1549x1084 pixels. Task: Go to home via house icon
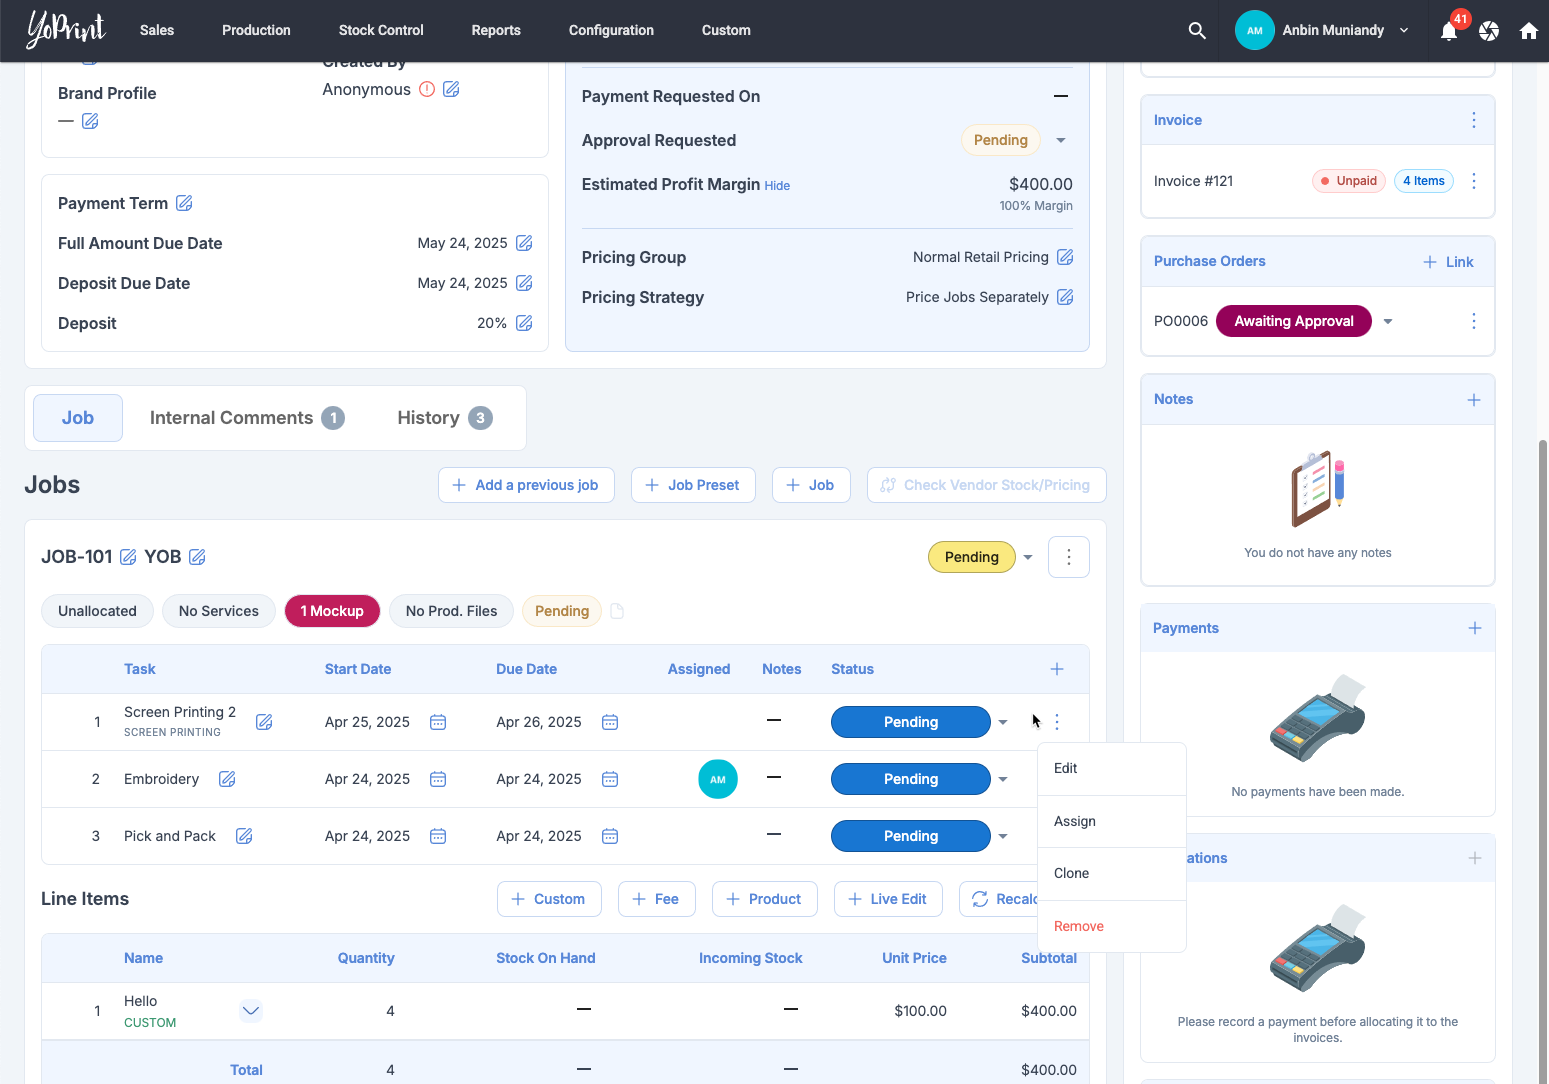coord(1528,31)
